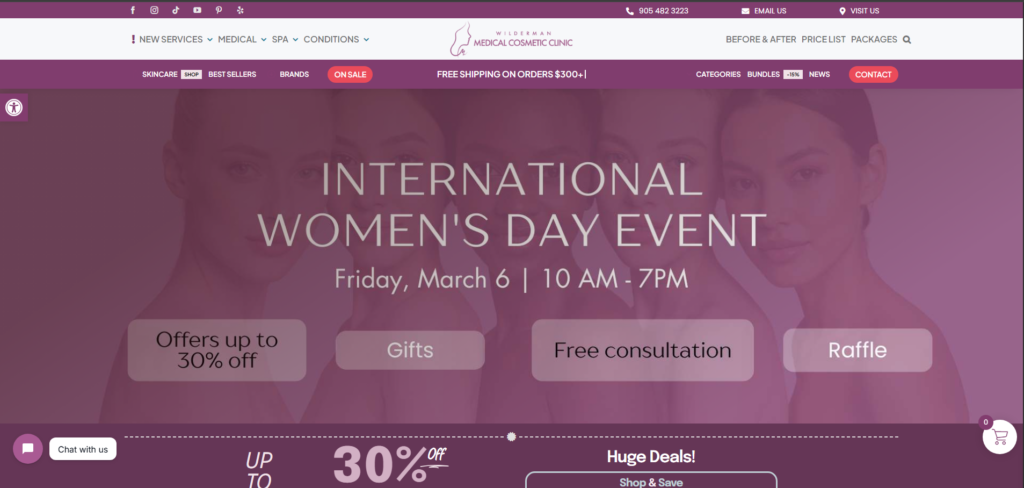Open the chat bubble icon
This screenshot has height=488, width=1024.
(28, 449)
